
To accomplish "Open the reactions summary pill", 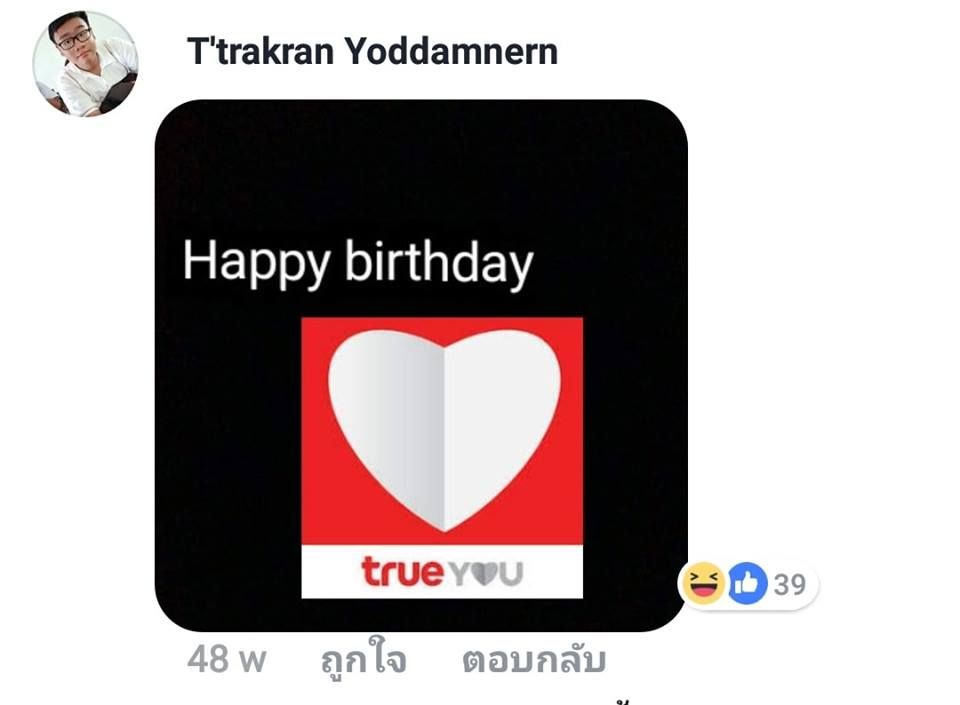I will tap(748, 584).
